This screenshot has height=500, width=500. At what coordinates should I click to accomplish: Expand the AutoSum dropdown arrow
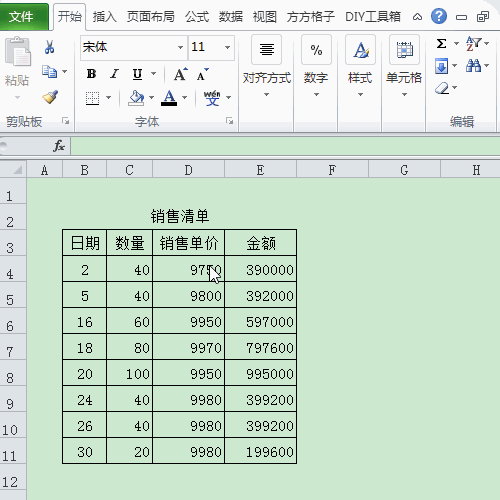[456, 43]
